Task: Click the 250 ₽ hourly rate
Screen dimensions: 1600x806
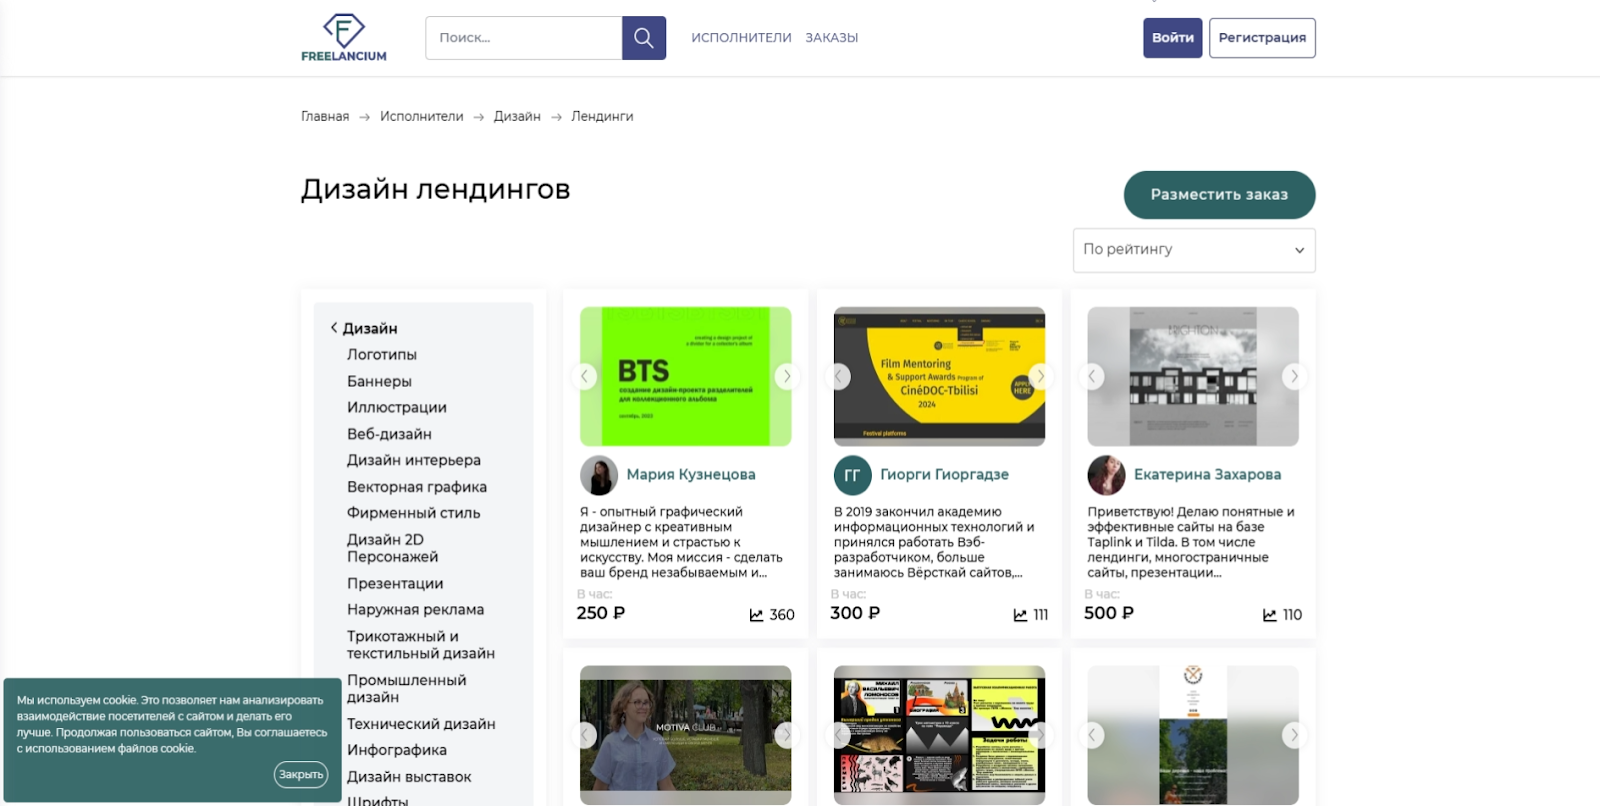Action: 601,614
